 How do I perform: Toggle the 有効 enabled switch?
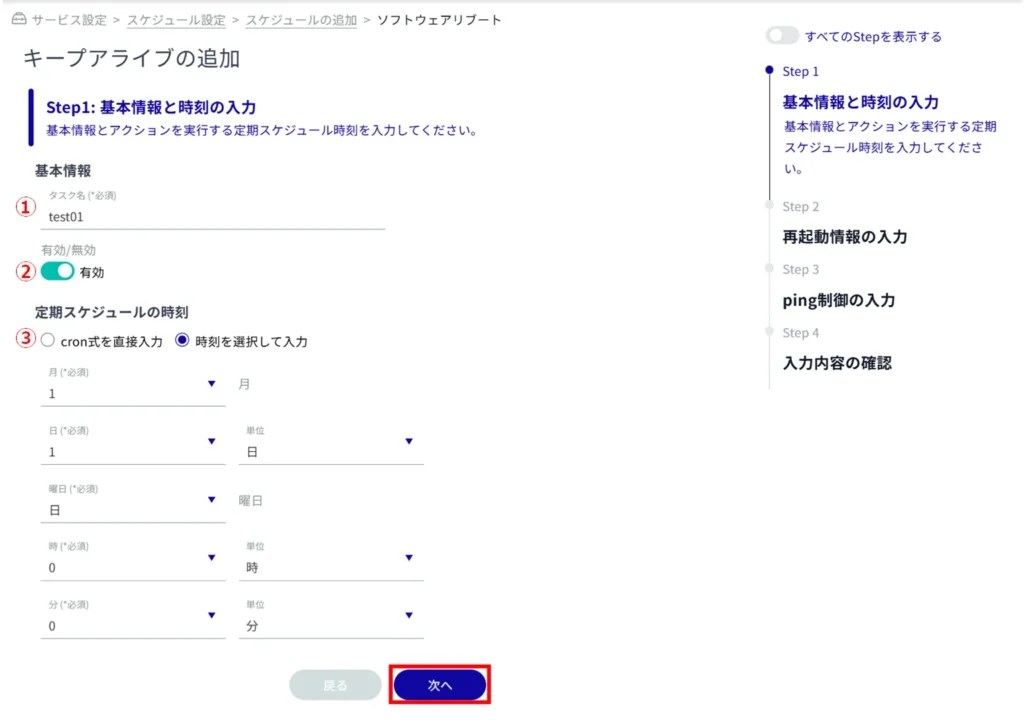[x=58, y=271]
